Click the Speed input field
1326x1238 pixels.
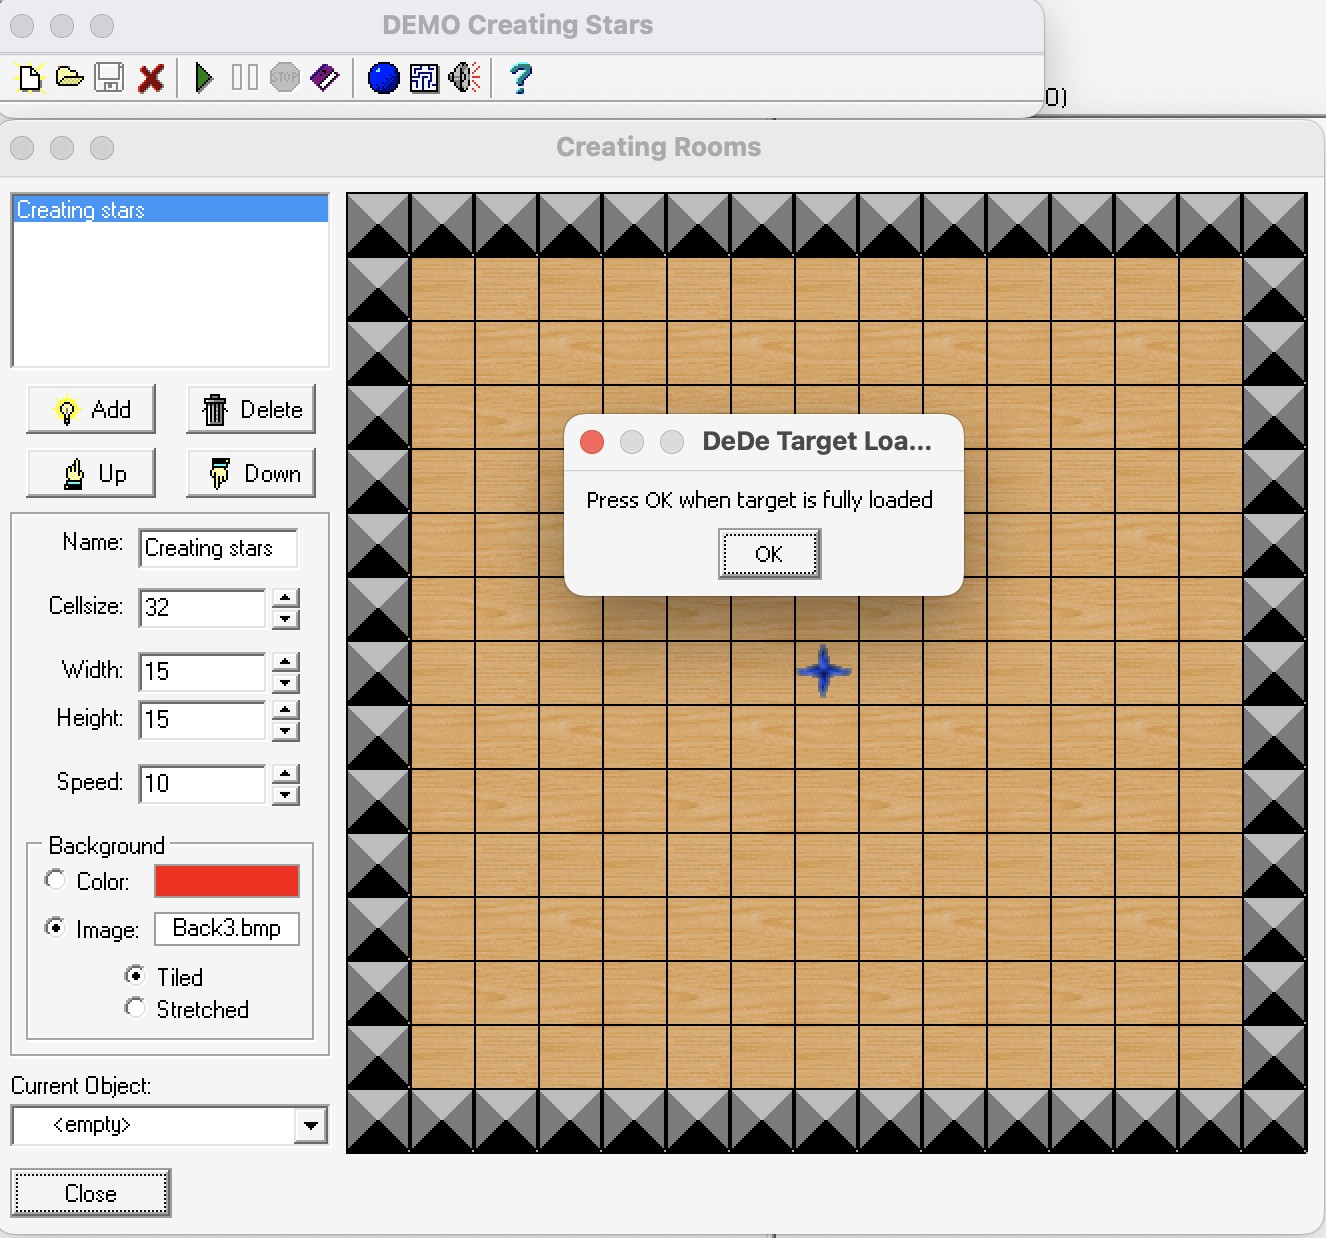pos(203,783)
